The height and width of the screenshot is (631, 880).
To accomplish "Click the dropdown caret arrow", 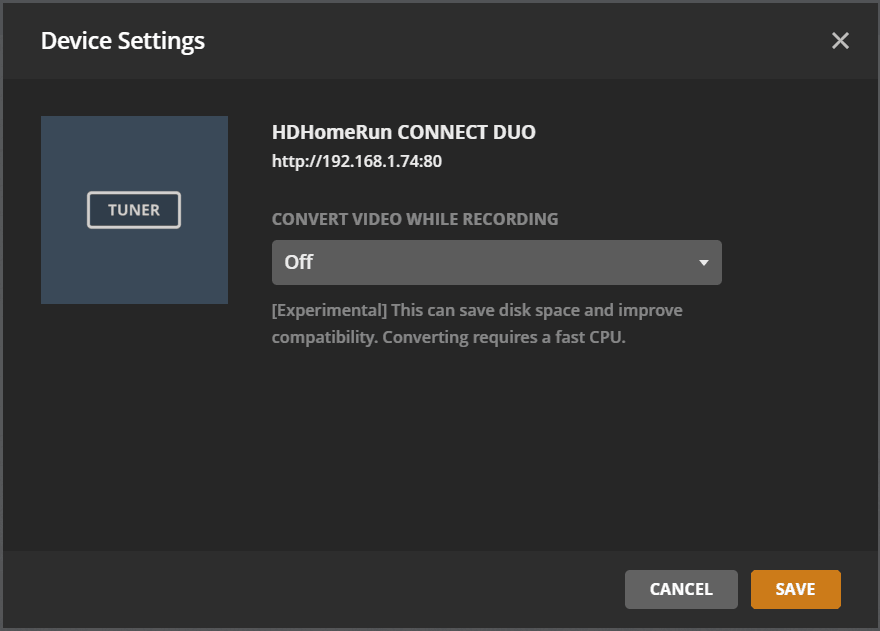I will click(704, 263).
